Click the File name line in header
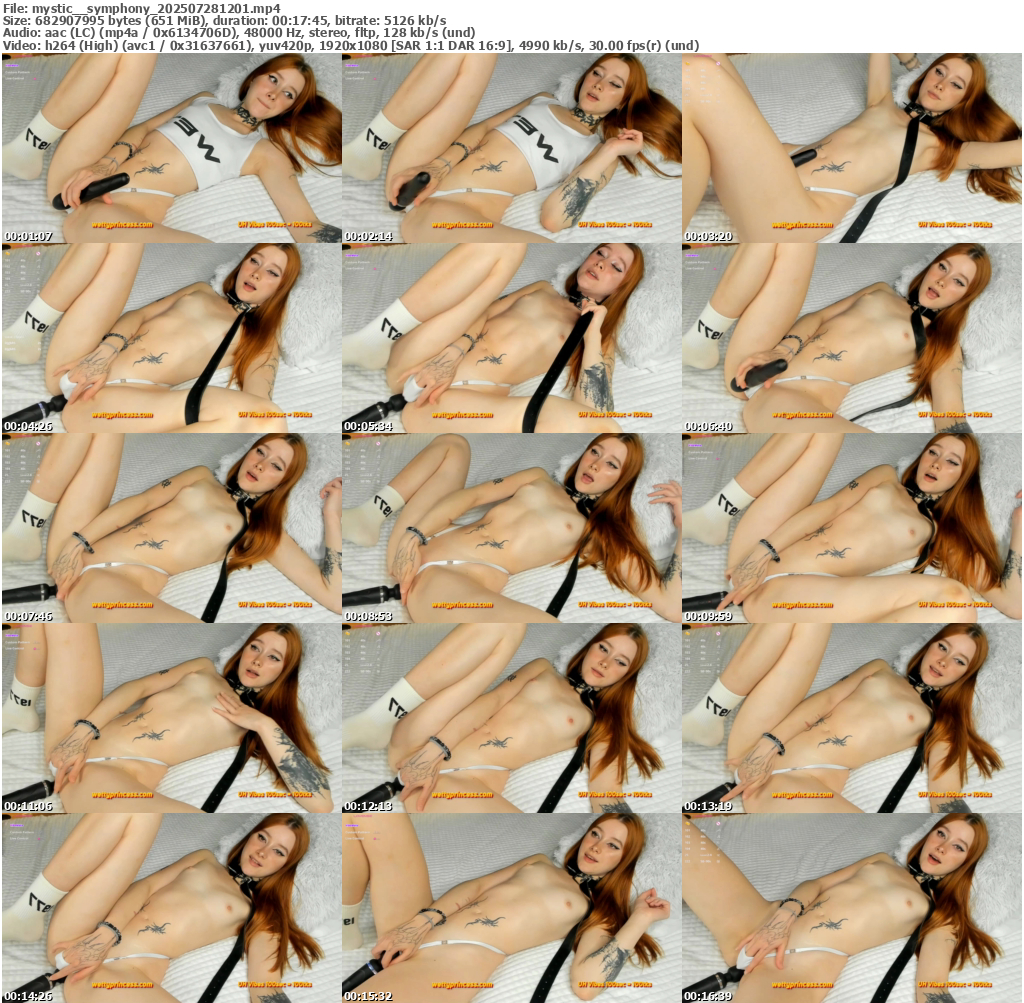 pyautogui.click(x=140, y=8)
